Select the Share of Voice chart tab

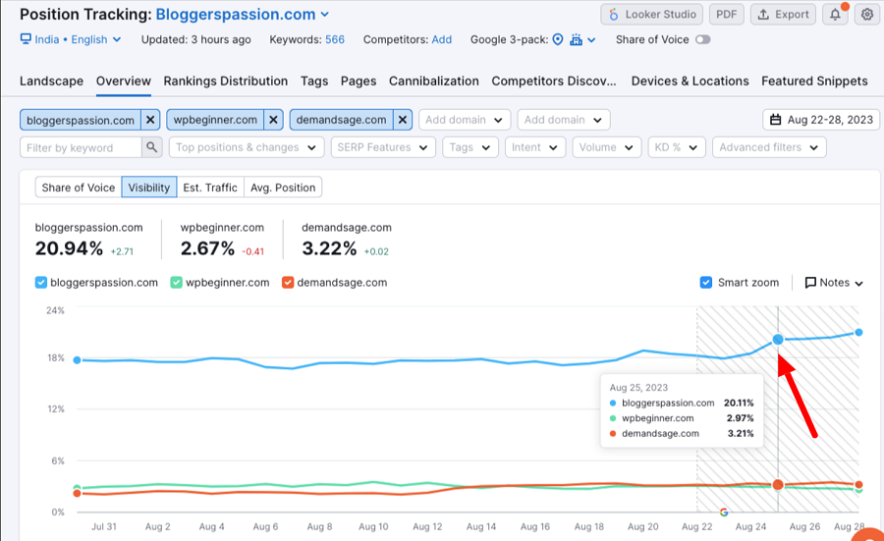tap(78, 188)
